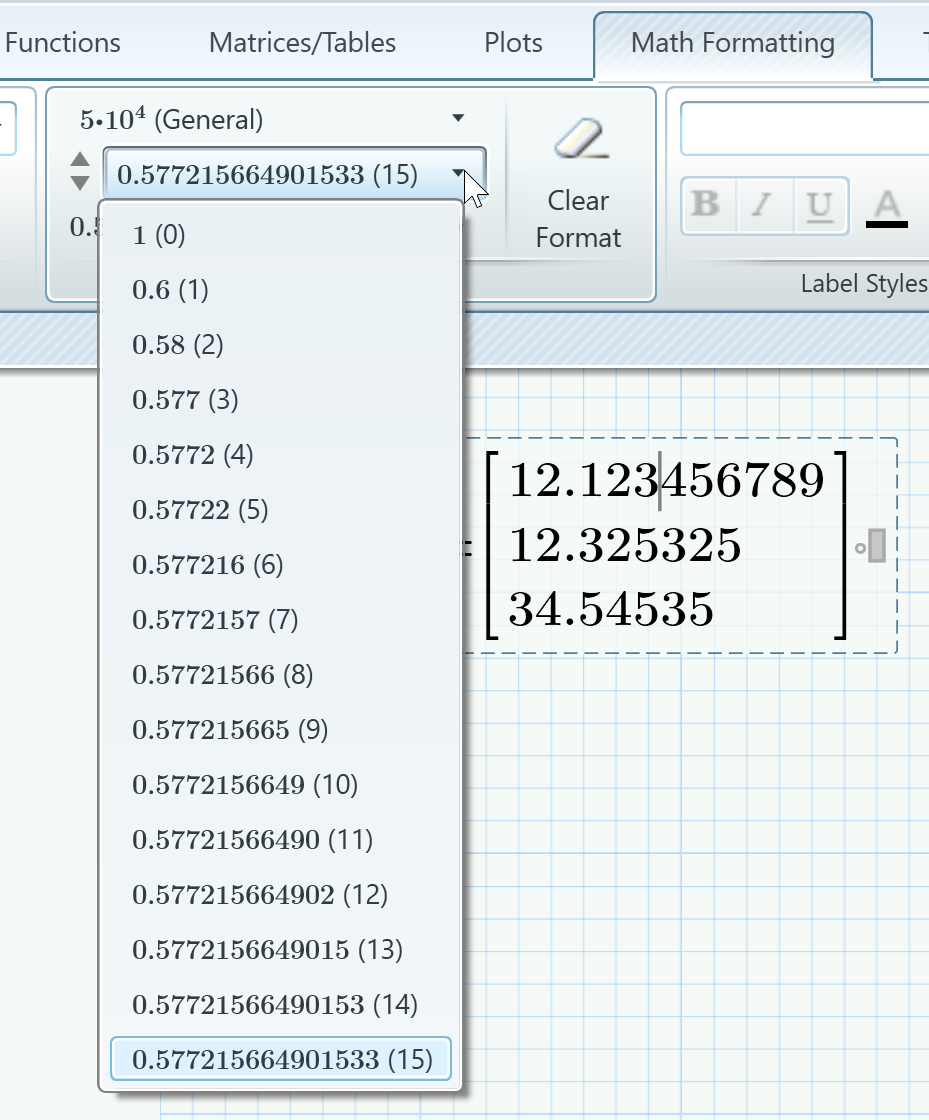This screenshot has width=929, height=1120.
Task: Open the font color control under Label Styles
Action: pos(886,206)
